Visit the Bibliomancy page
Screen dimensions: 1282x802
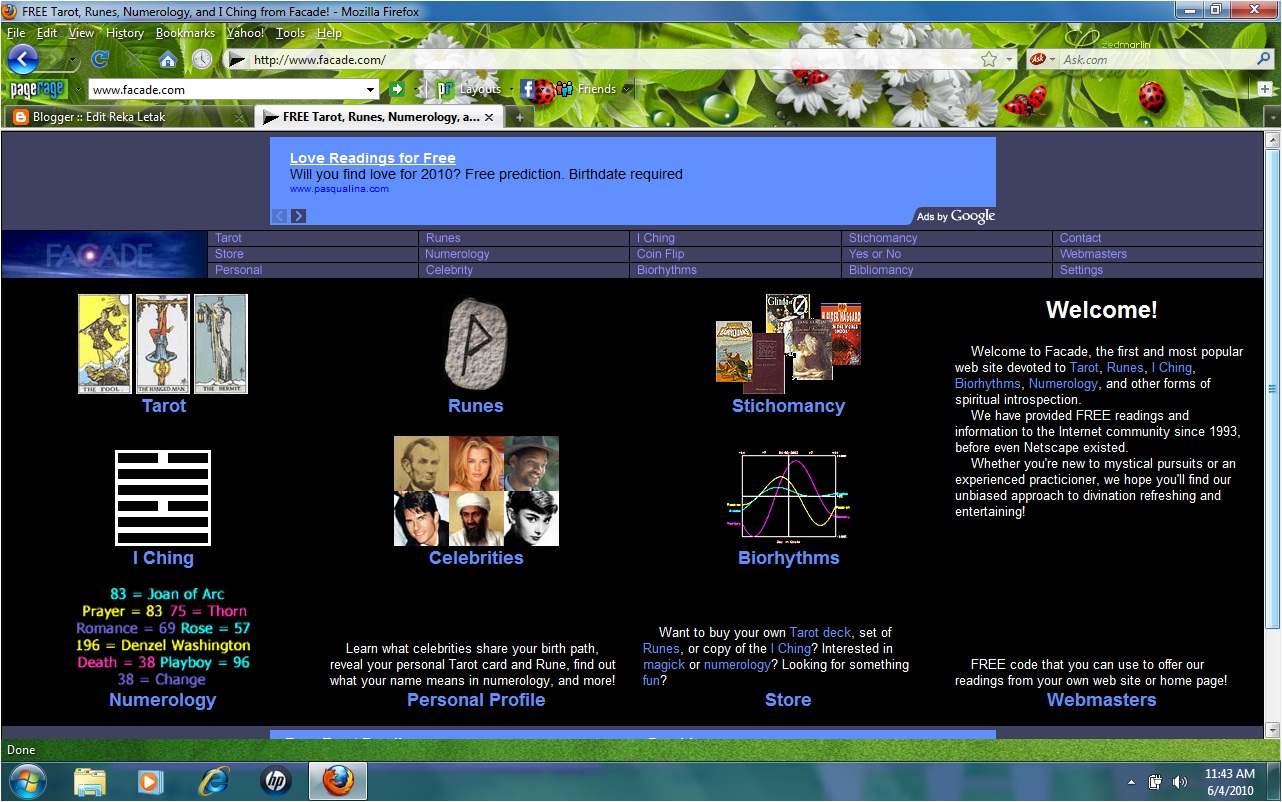(x=881, y=270)
